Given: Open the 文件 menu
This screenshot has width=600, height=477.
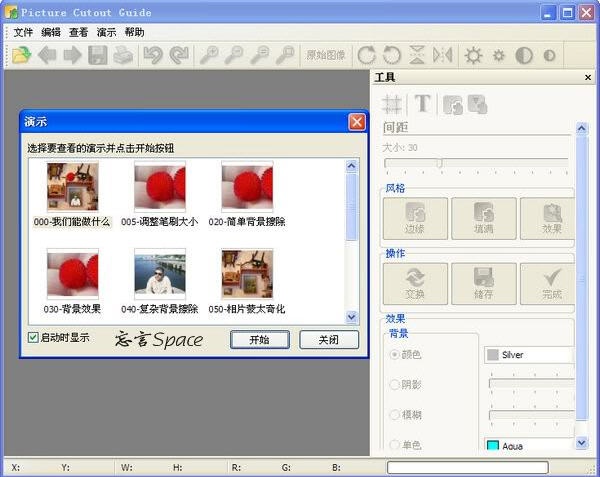Looking at the screenshot, I should point(23,32).
